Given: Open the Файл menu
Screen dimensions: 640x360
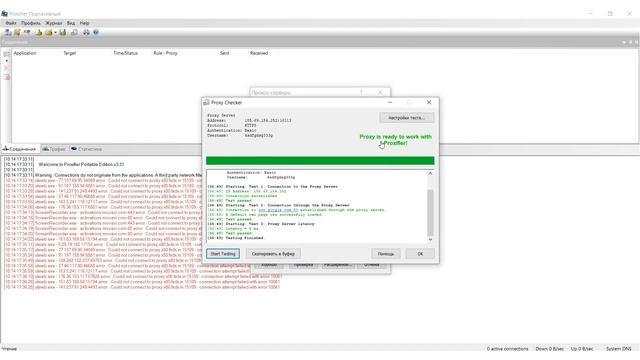Looking at the screenshot, I should click(11, 23).
